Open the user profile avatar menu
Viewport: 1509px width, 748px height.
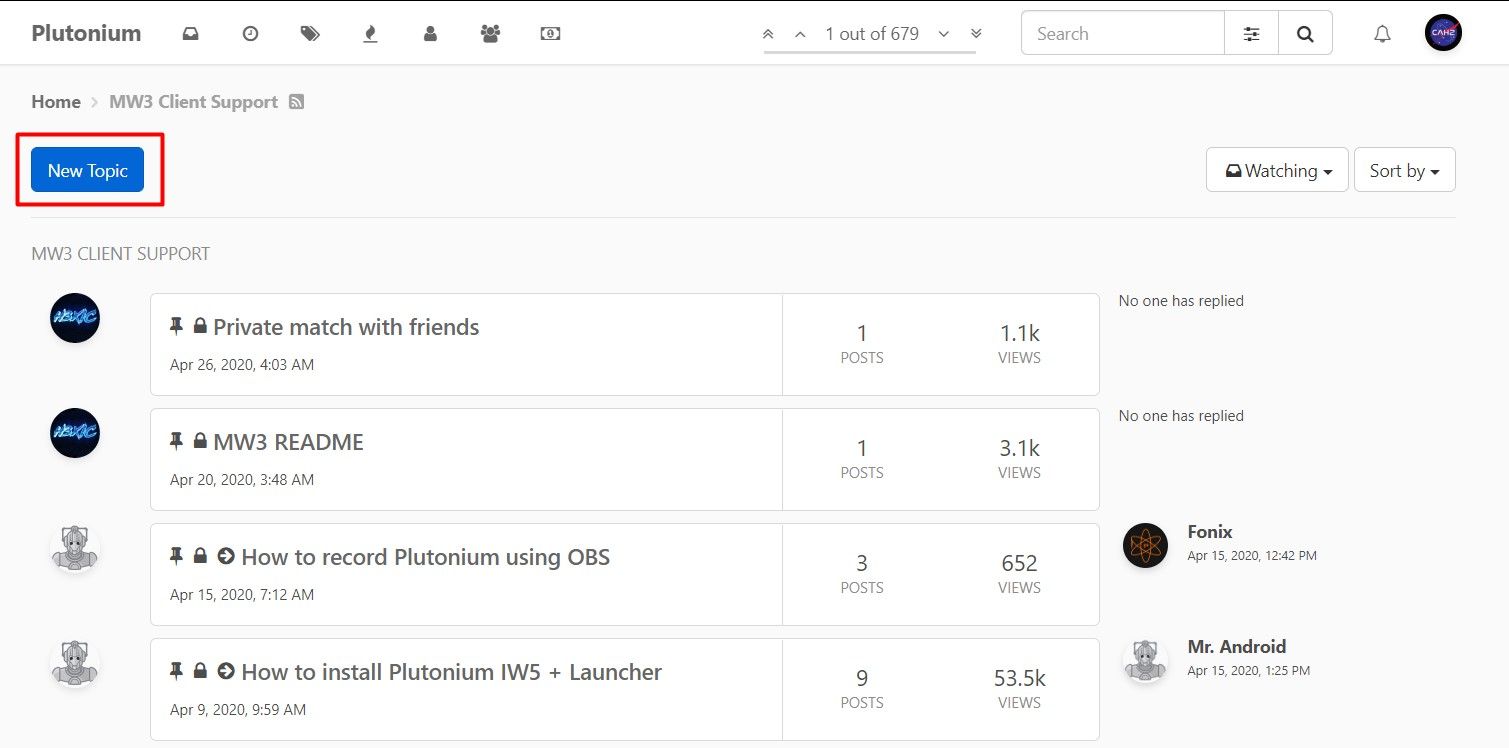click(x=1443, y=33)
